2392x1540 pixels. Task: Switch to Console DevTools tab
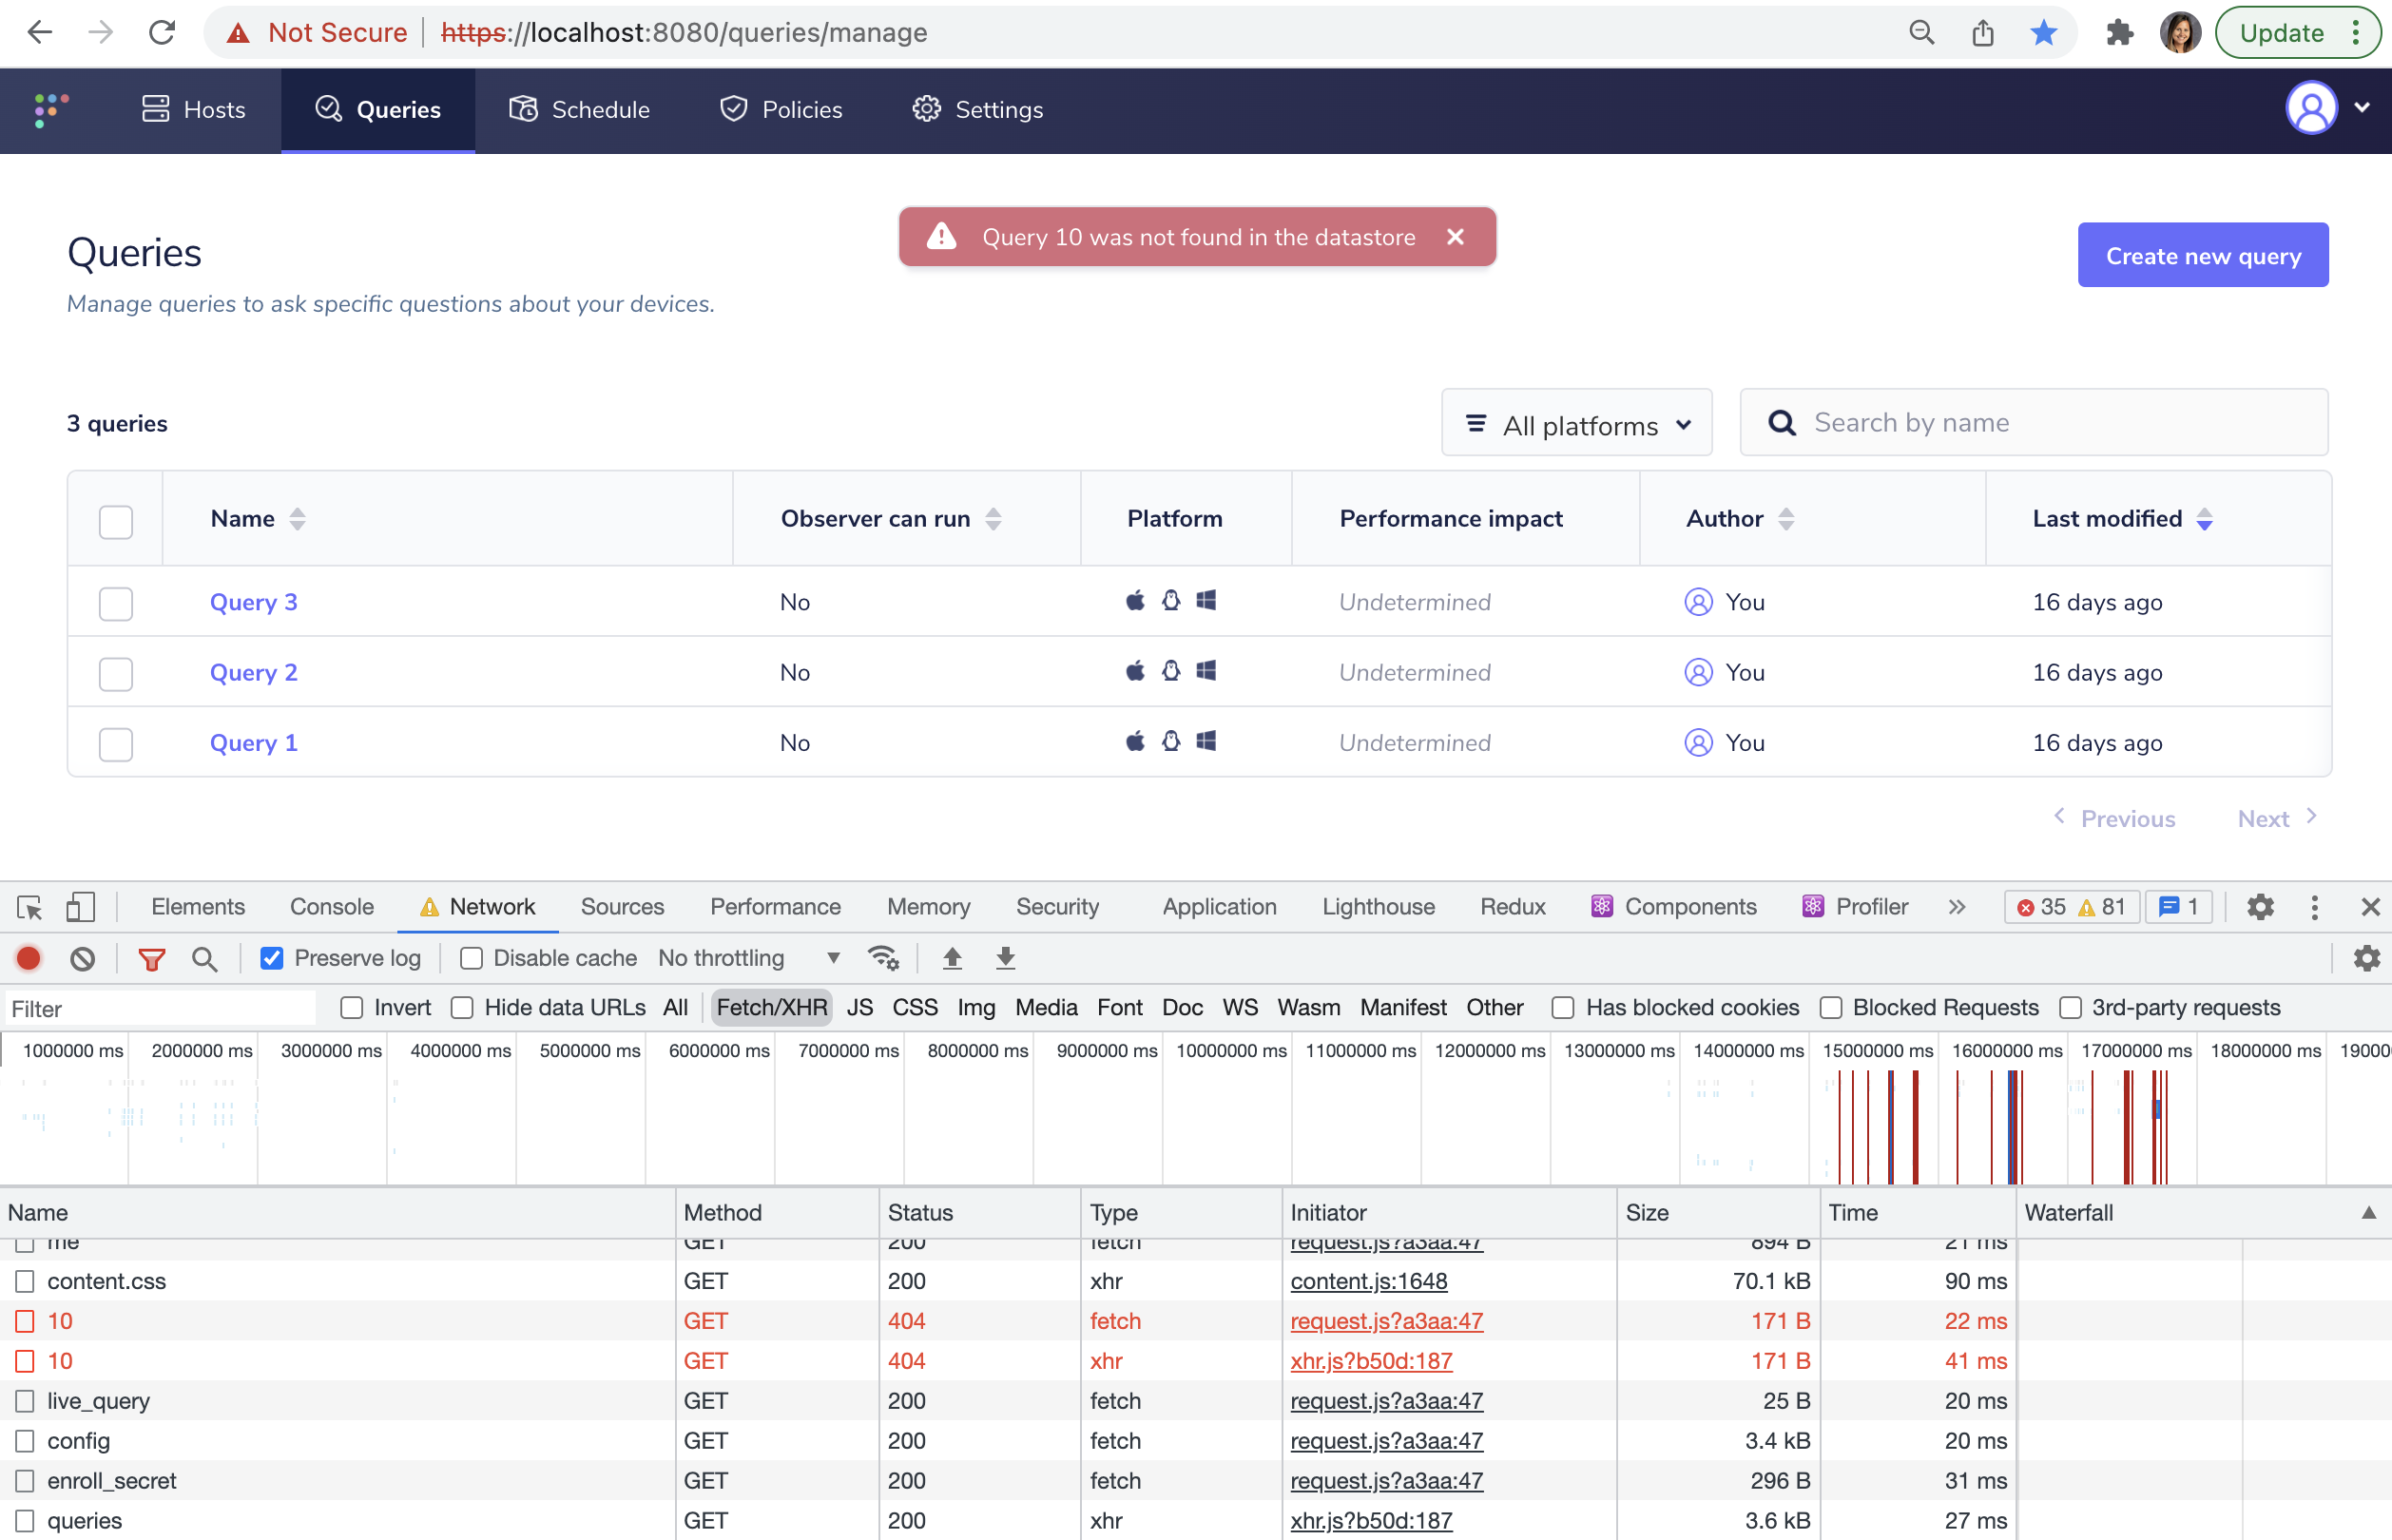pos(331,907)
